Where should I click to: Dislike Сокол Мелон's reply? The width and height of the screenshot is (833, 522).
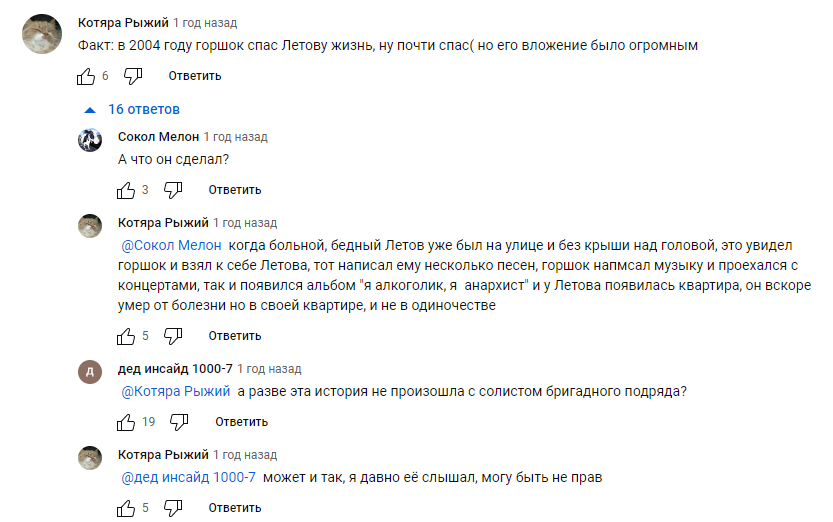(173, 190)
